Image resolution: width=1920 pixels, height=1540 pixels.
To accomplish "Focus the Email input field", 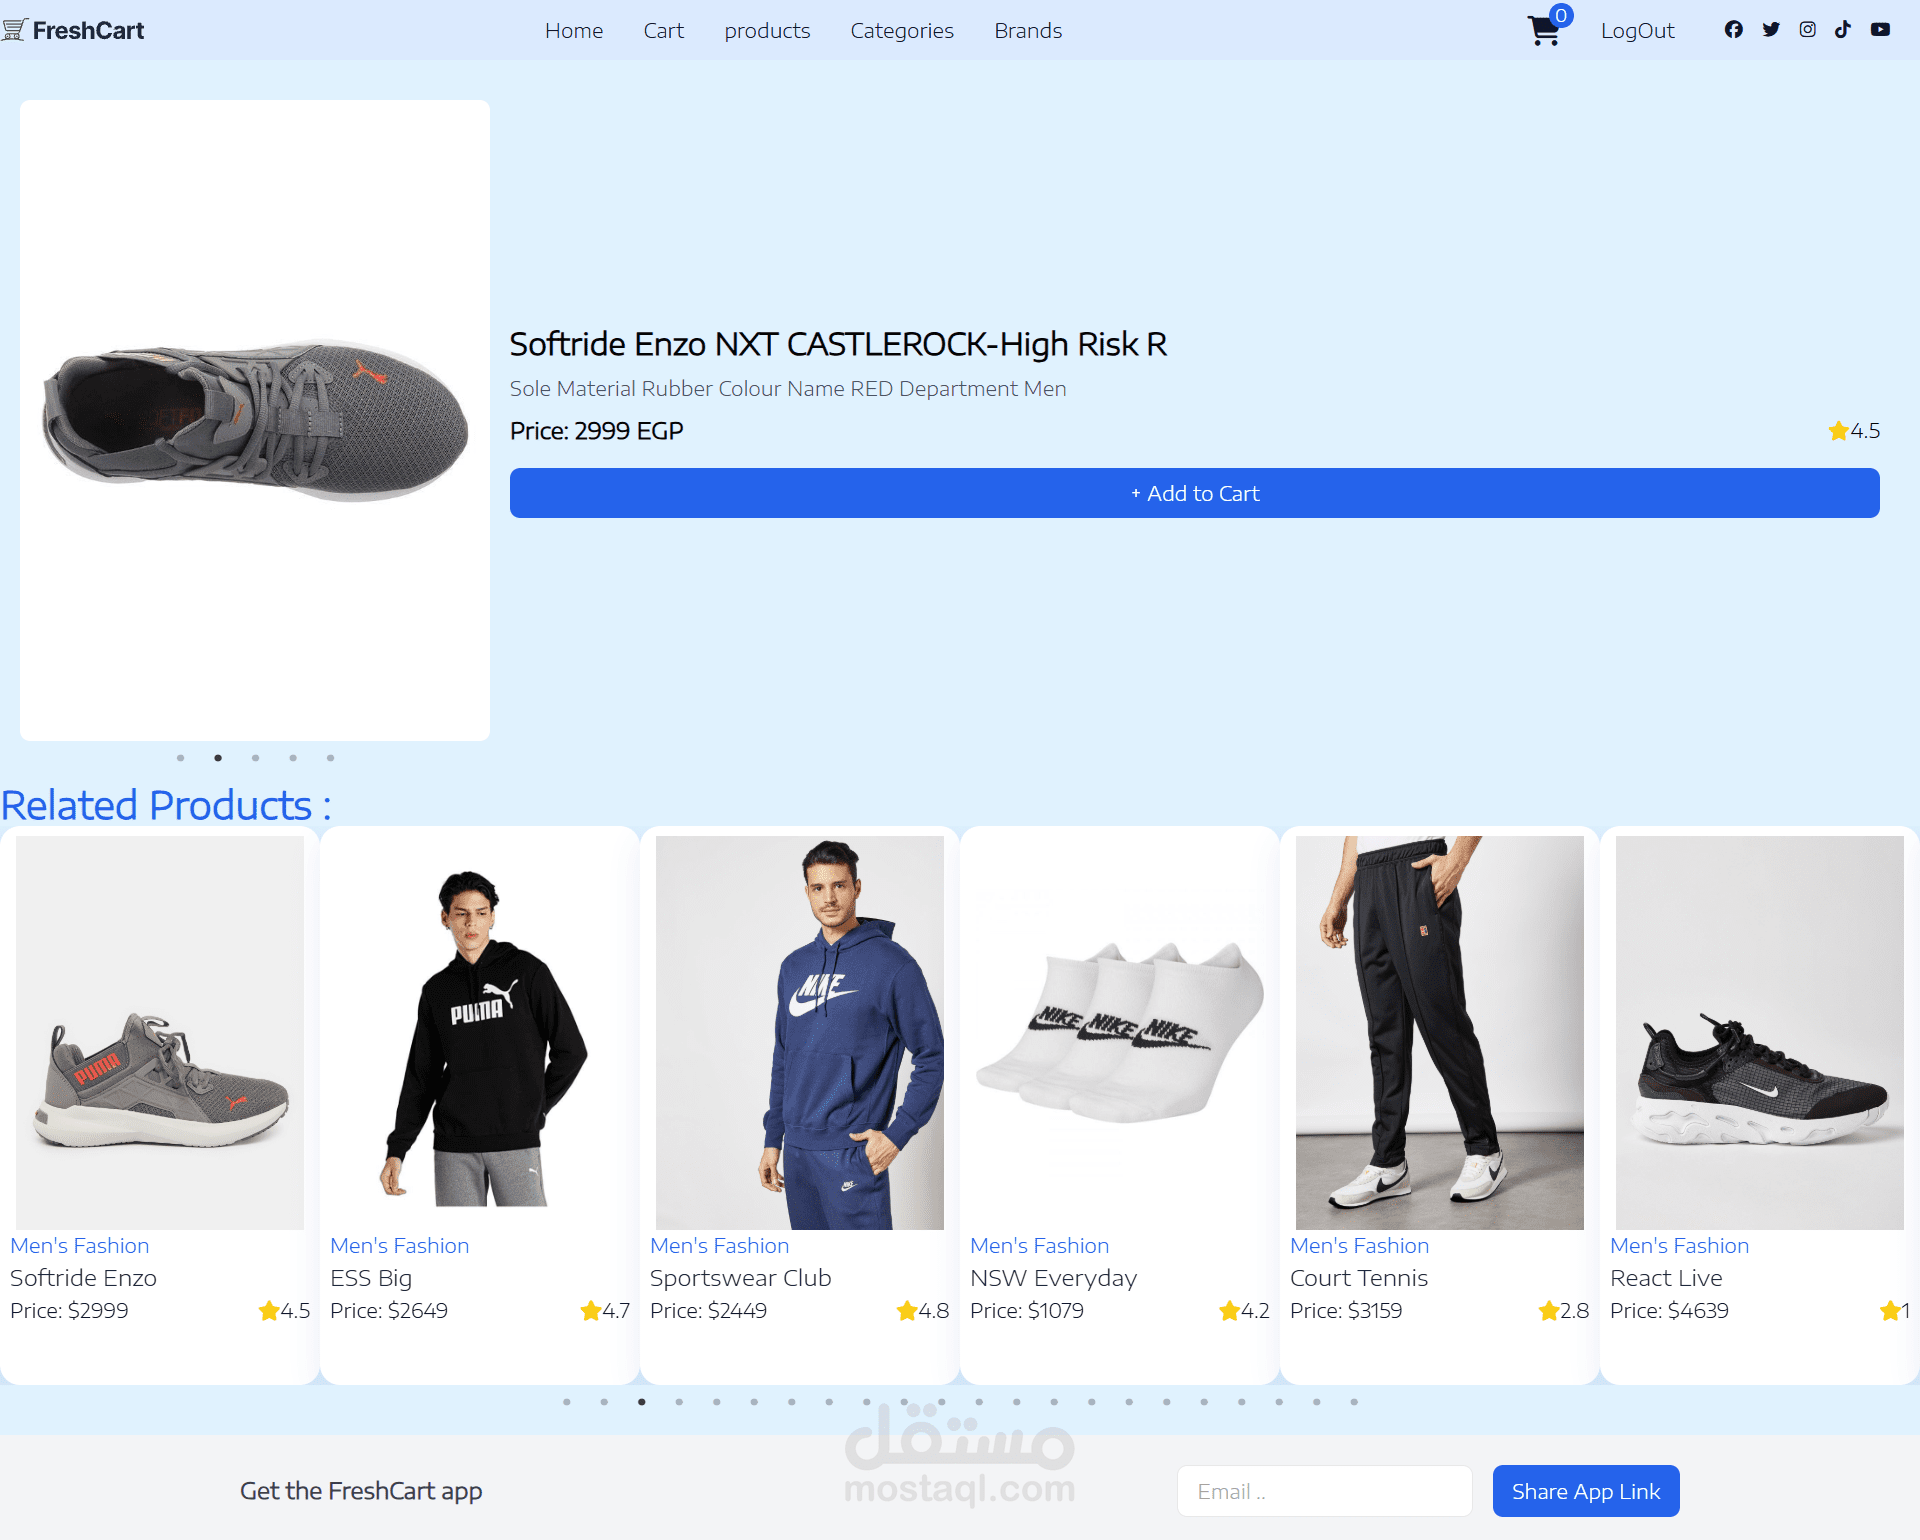I will tap(1325, 1491).
